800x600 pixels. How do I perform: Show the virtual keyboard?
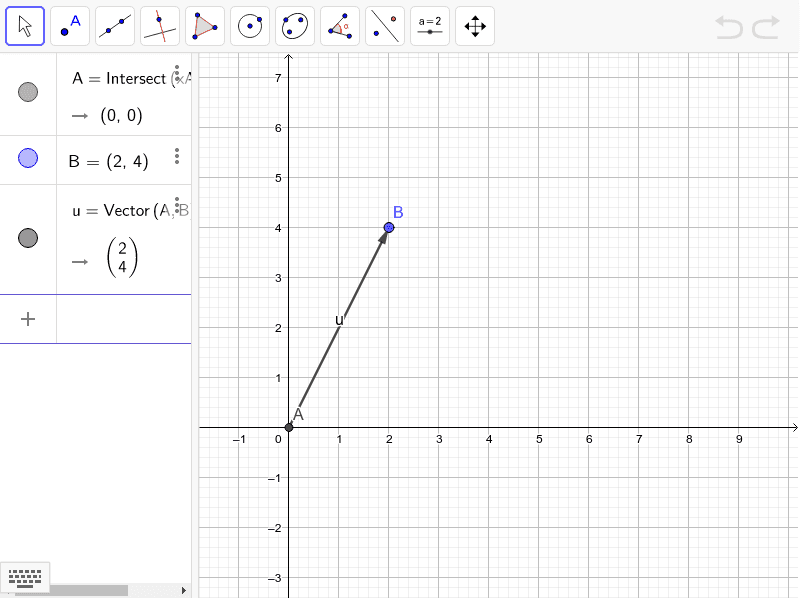coord(24,578)
